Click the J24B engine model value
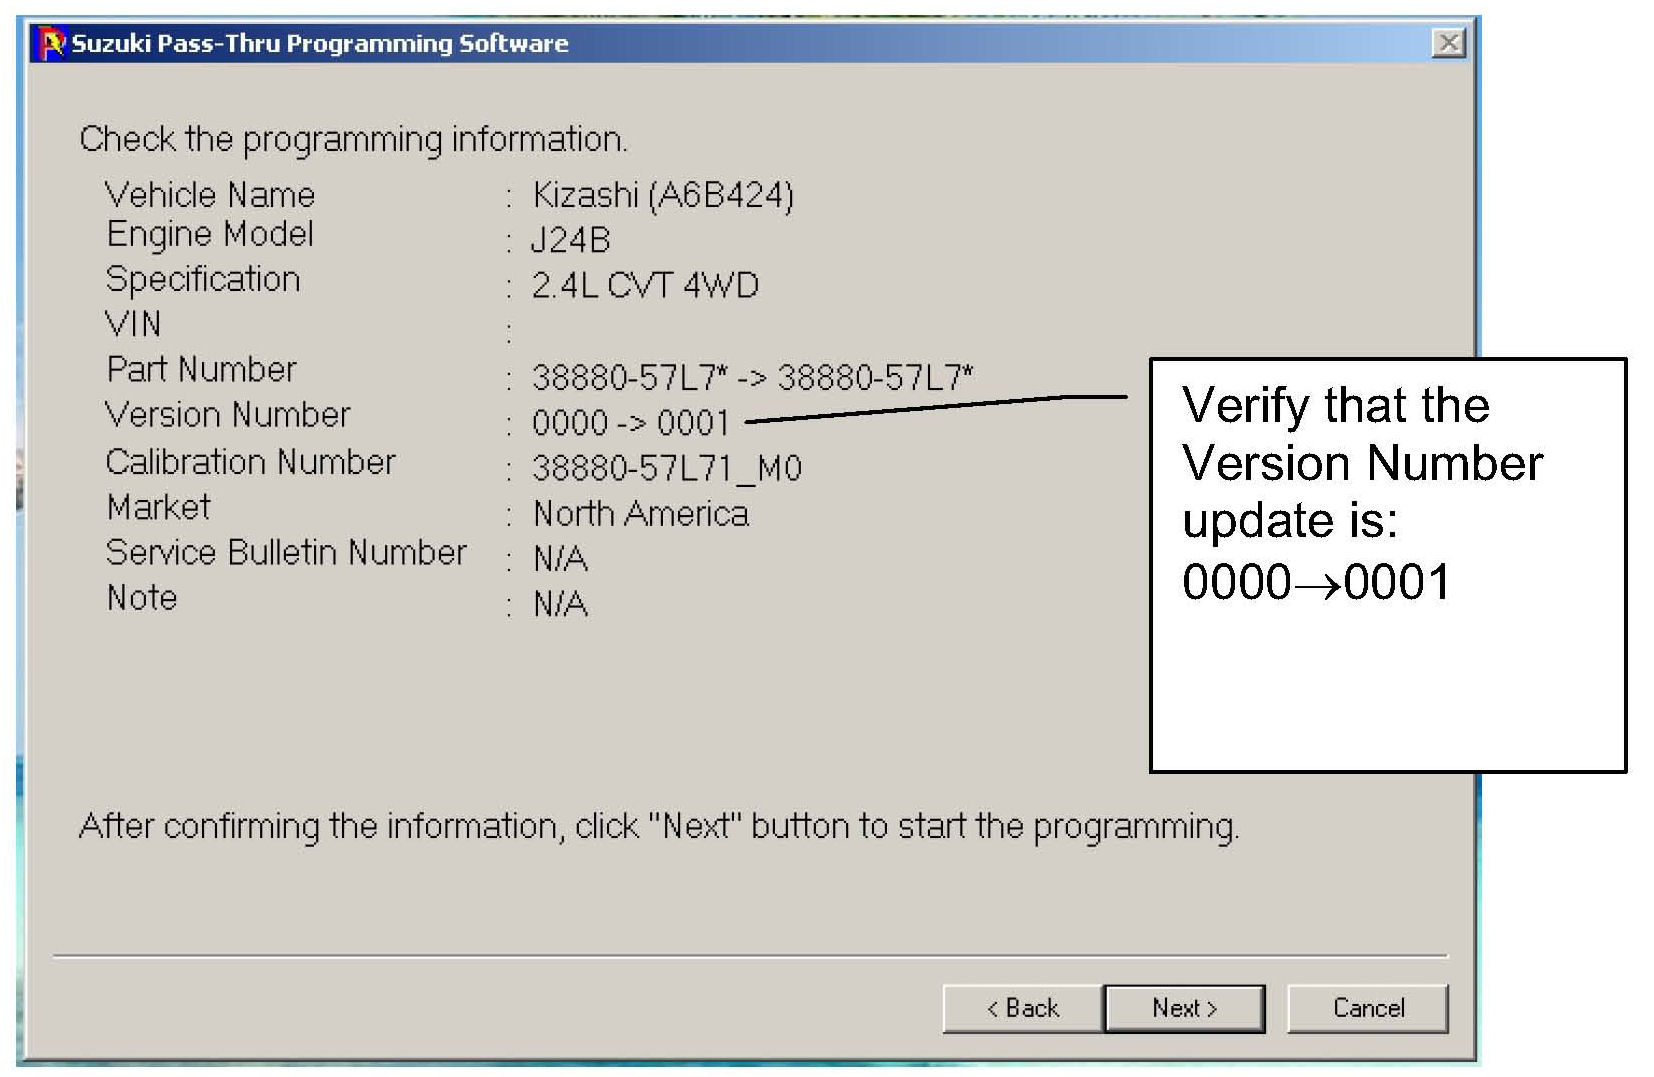The height and width of the screenshot is (1077, 1654). tap(570, 240)
